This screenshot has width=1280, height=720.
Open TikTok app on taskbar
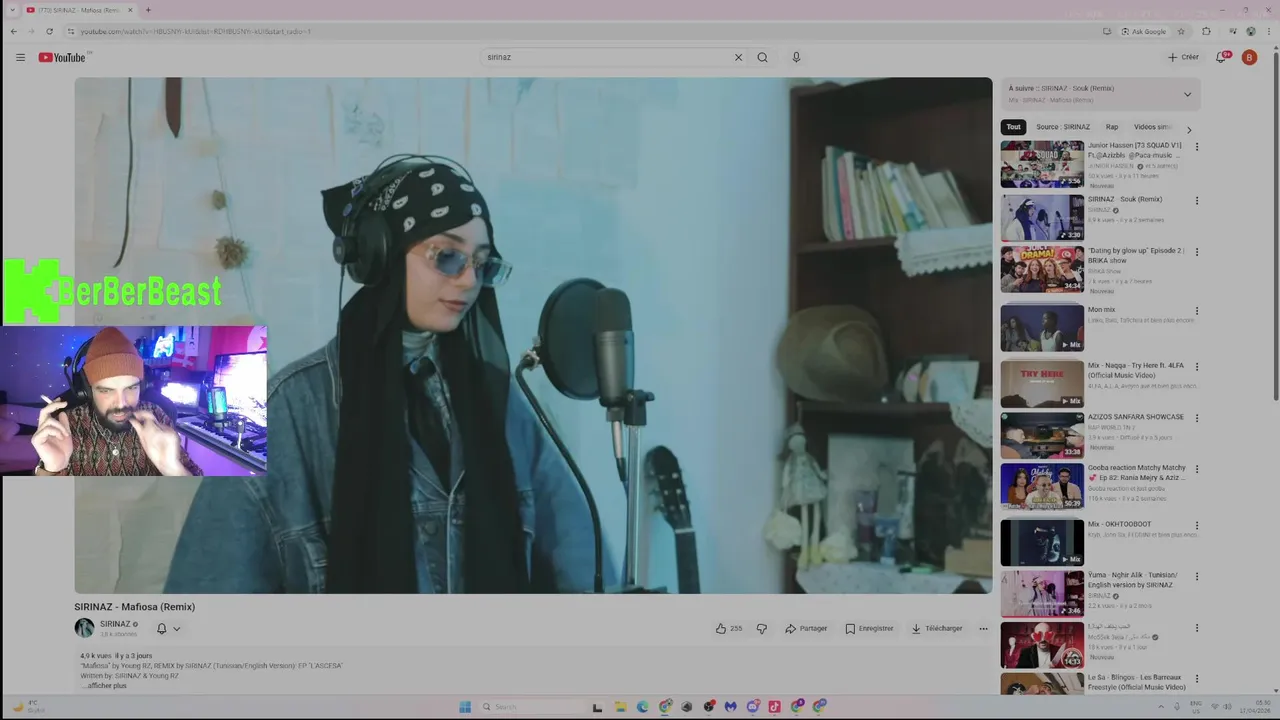pos(774,706)
